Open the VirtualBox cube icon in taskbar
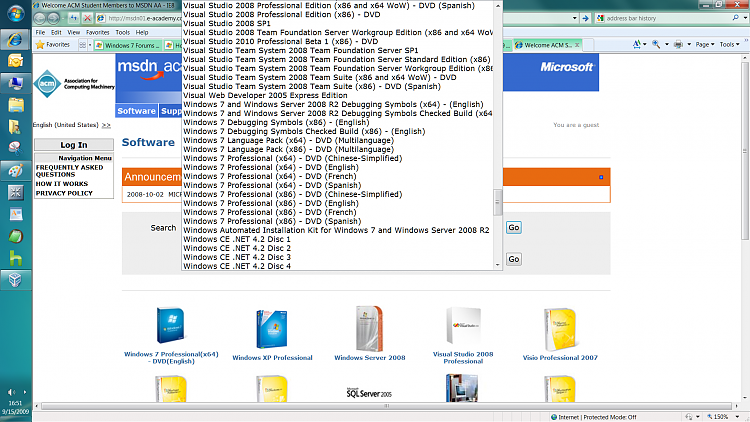 (x=15, y=280)
